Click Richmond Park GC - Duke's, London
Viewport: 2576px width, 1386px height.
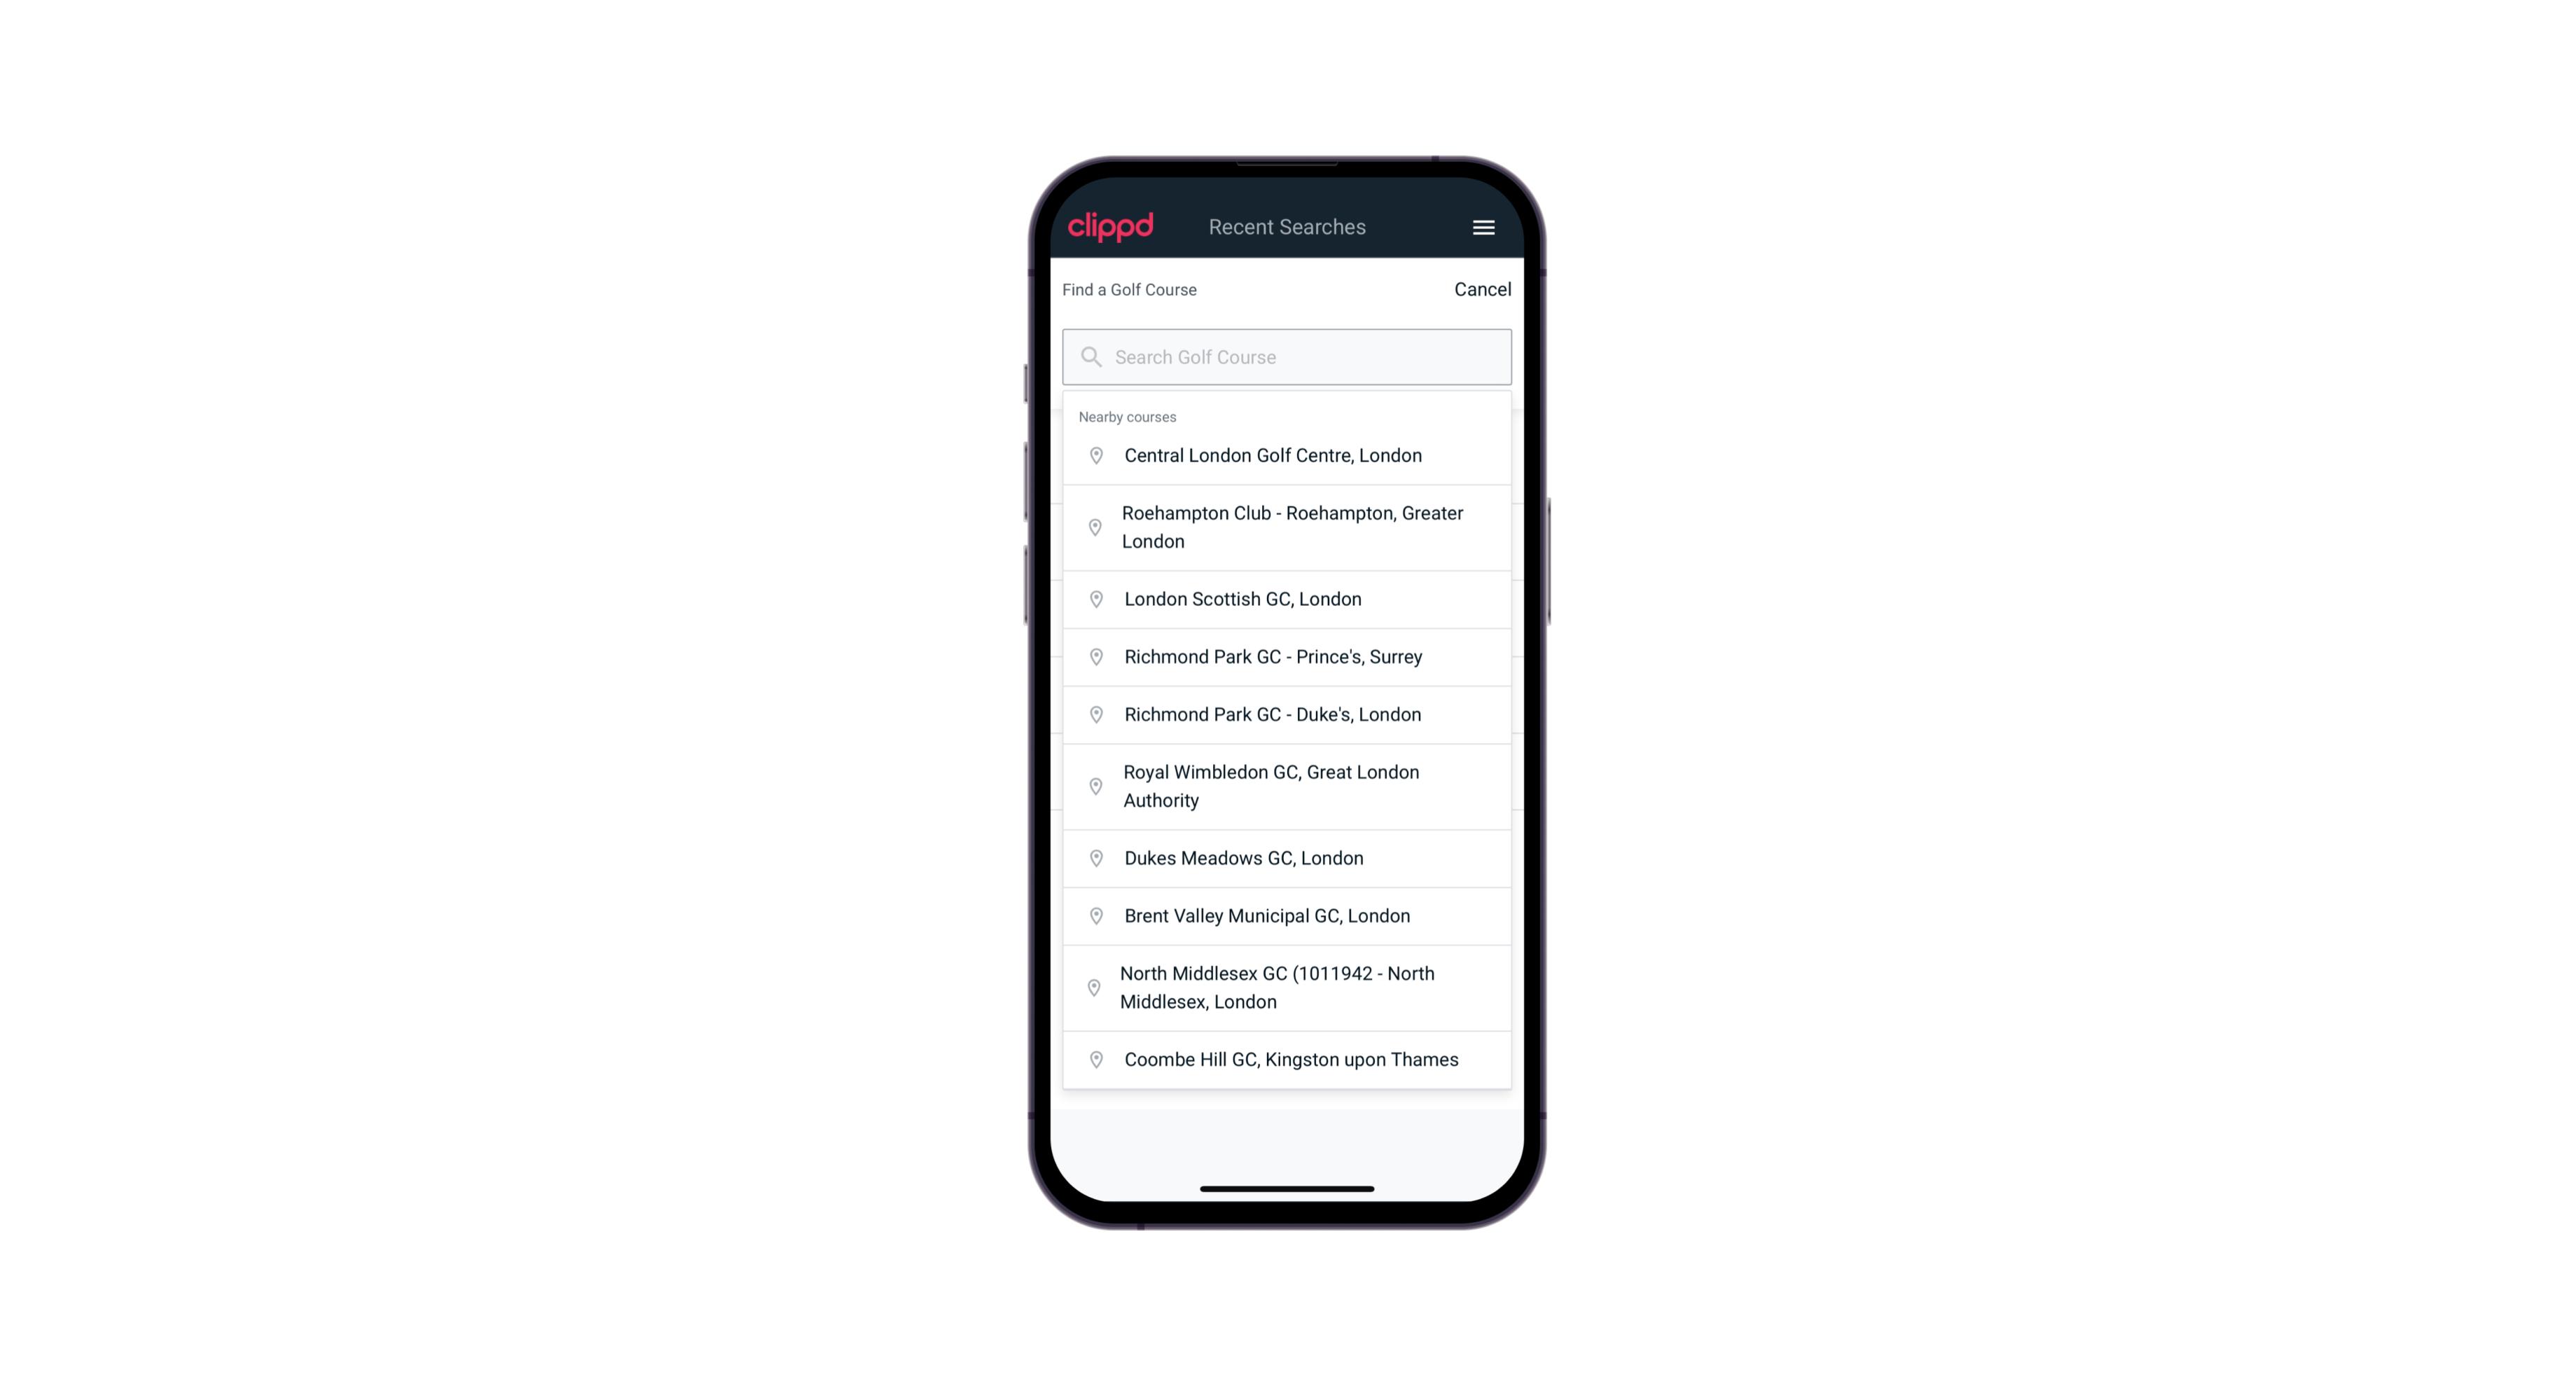[x=1287, y=714]
